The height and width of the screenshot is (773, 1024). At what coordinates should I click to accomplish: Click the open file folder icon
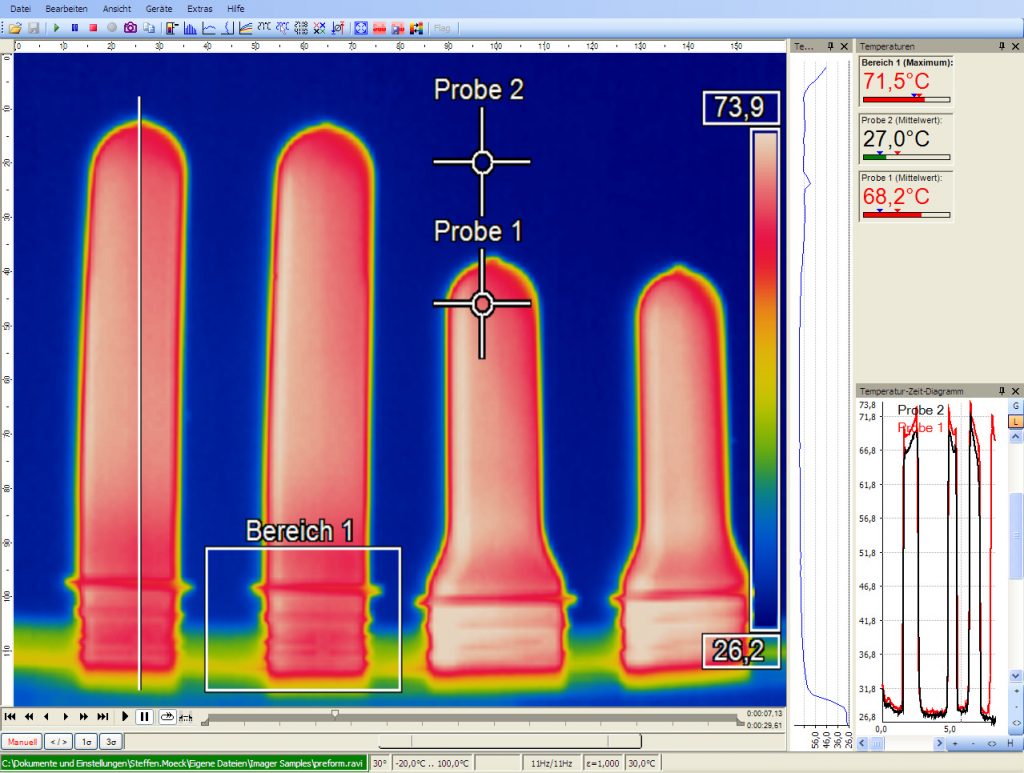[16, 28]
